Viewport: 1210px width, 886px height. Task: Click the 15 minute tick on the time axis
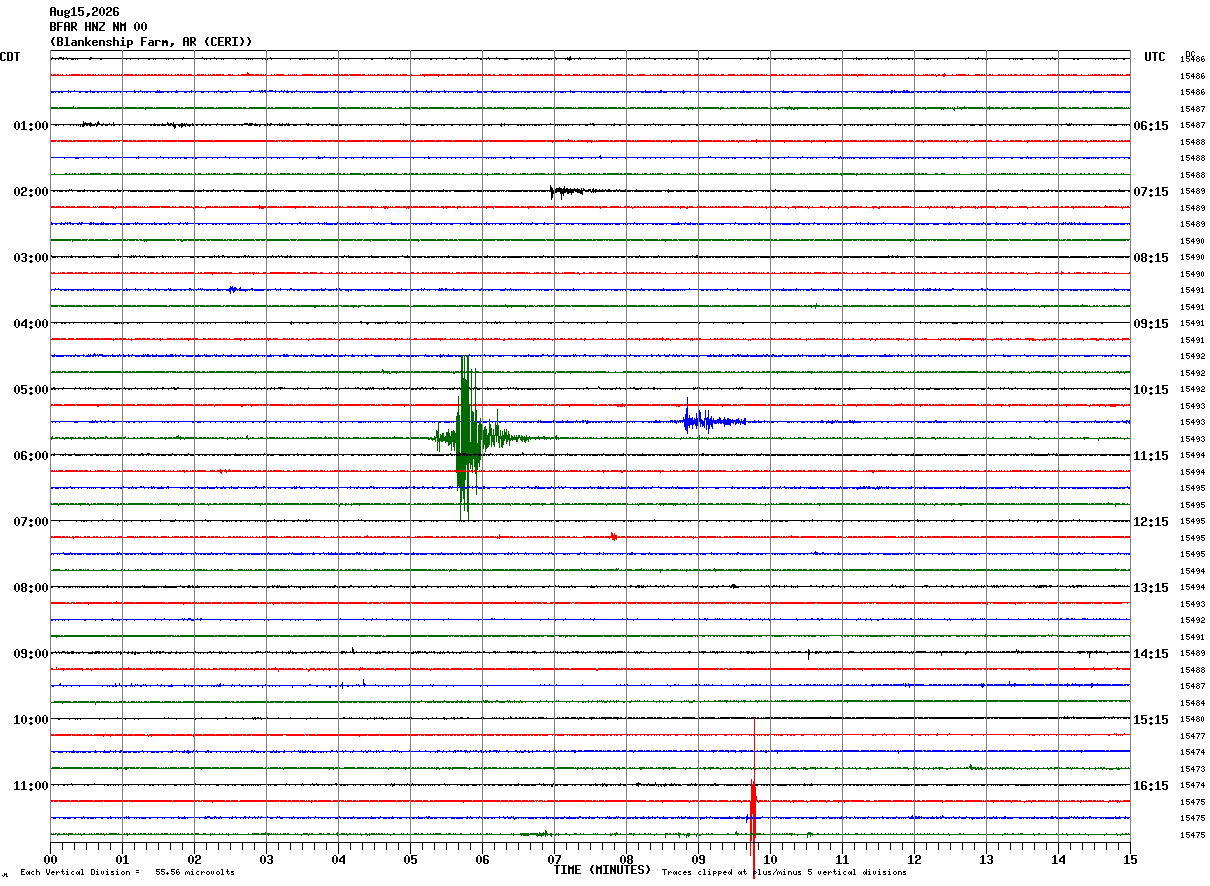coord(1130,859)
